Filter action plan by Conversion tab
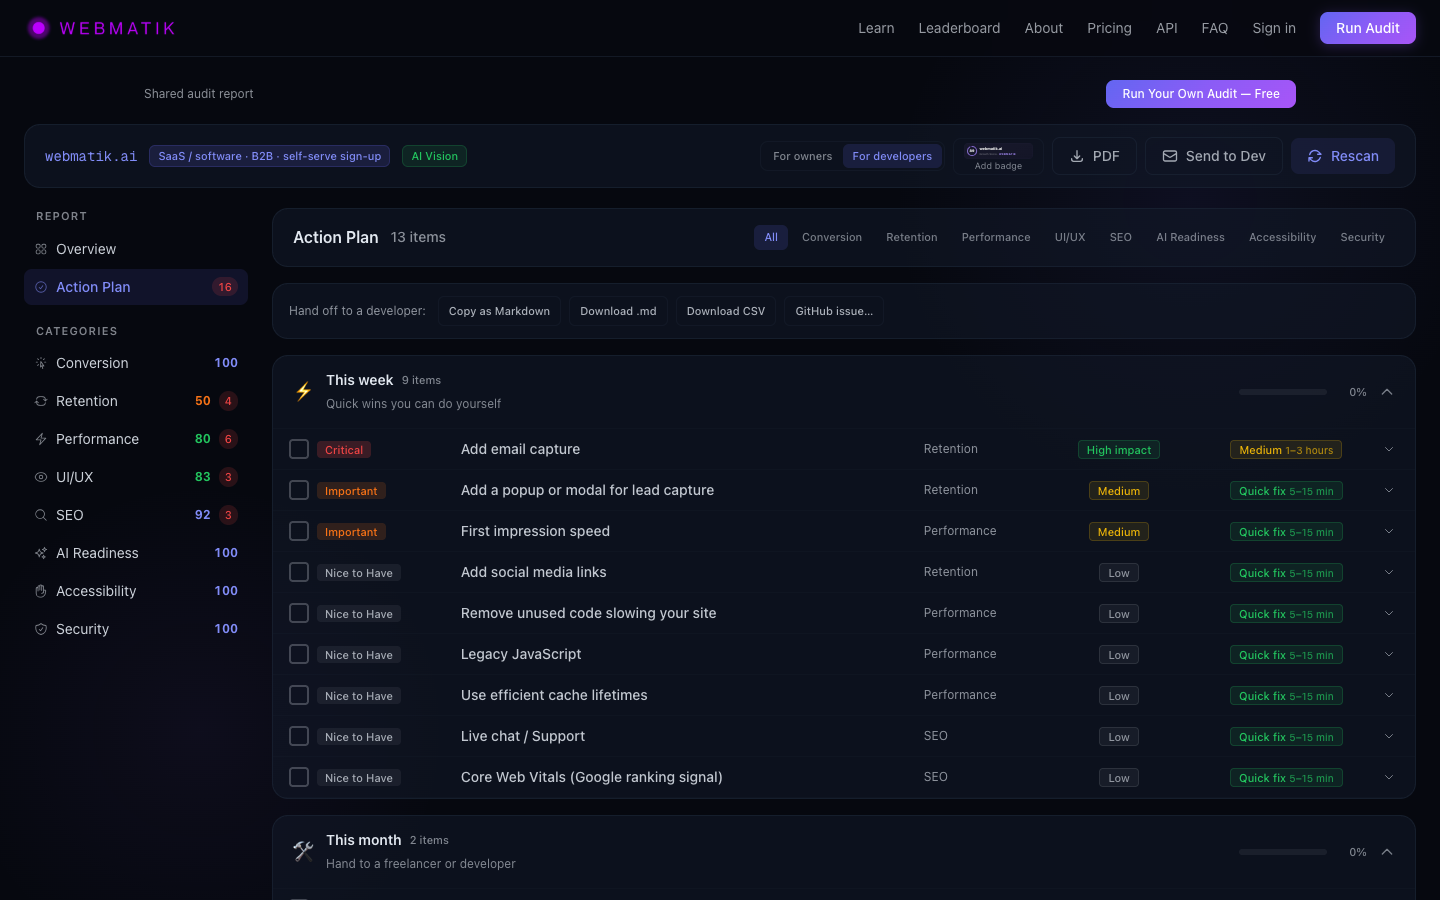The image size is (1440, 900). click(832, 237)
